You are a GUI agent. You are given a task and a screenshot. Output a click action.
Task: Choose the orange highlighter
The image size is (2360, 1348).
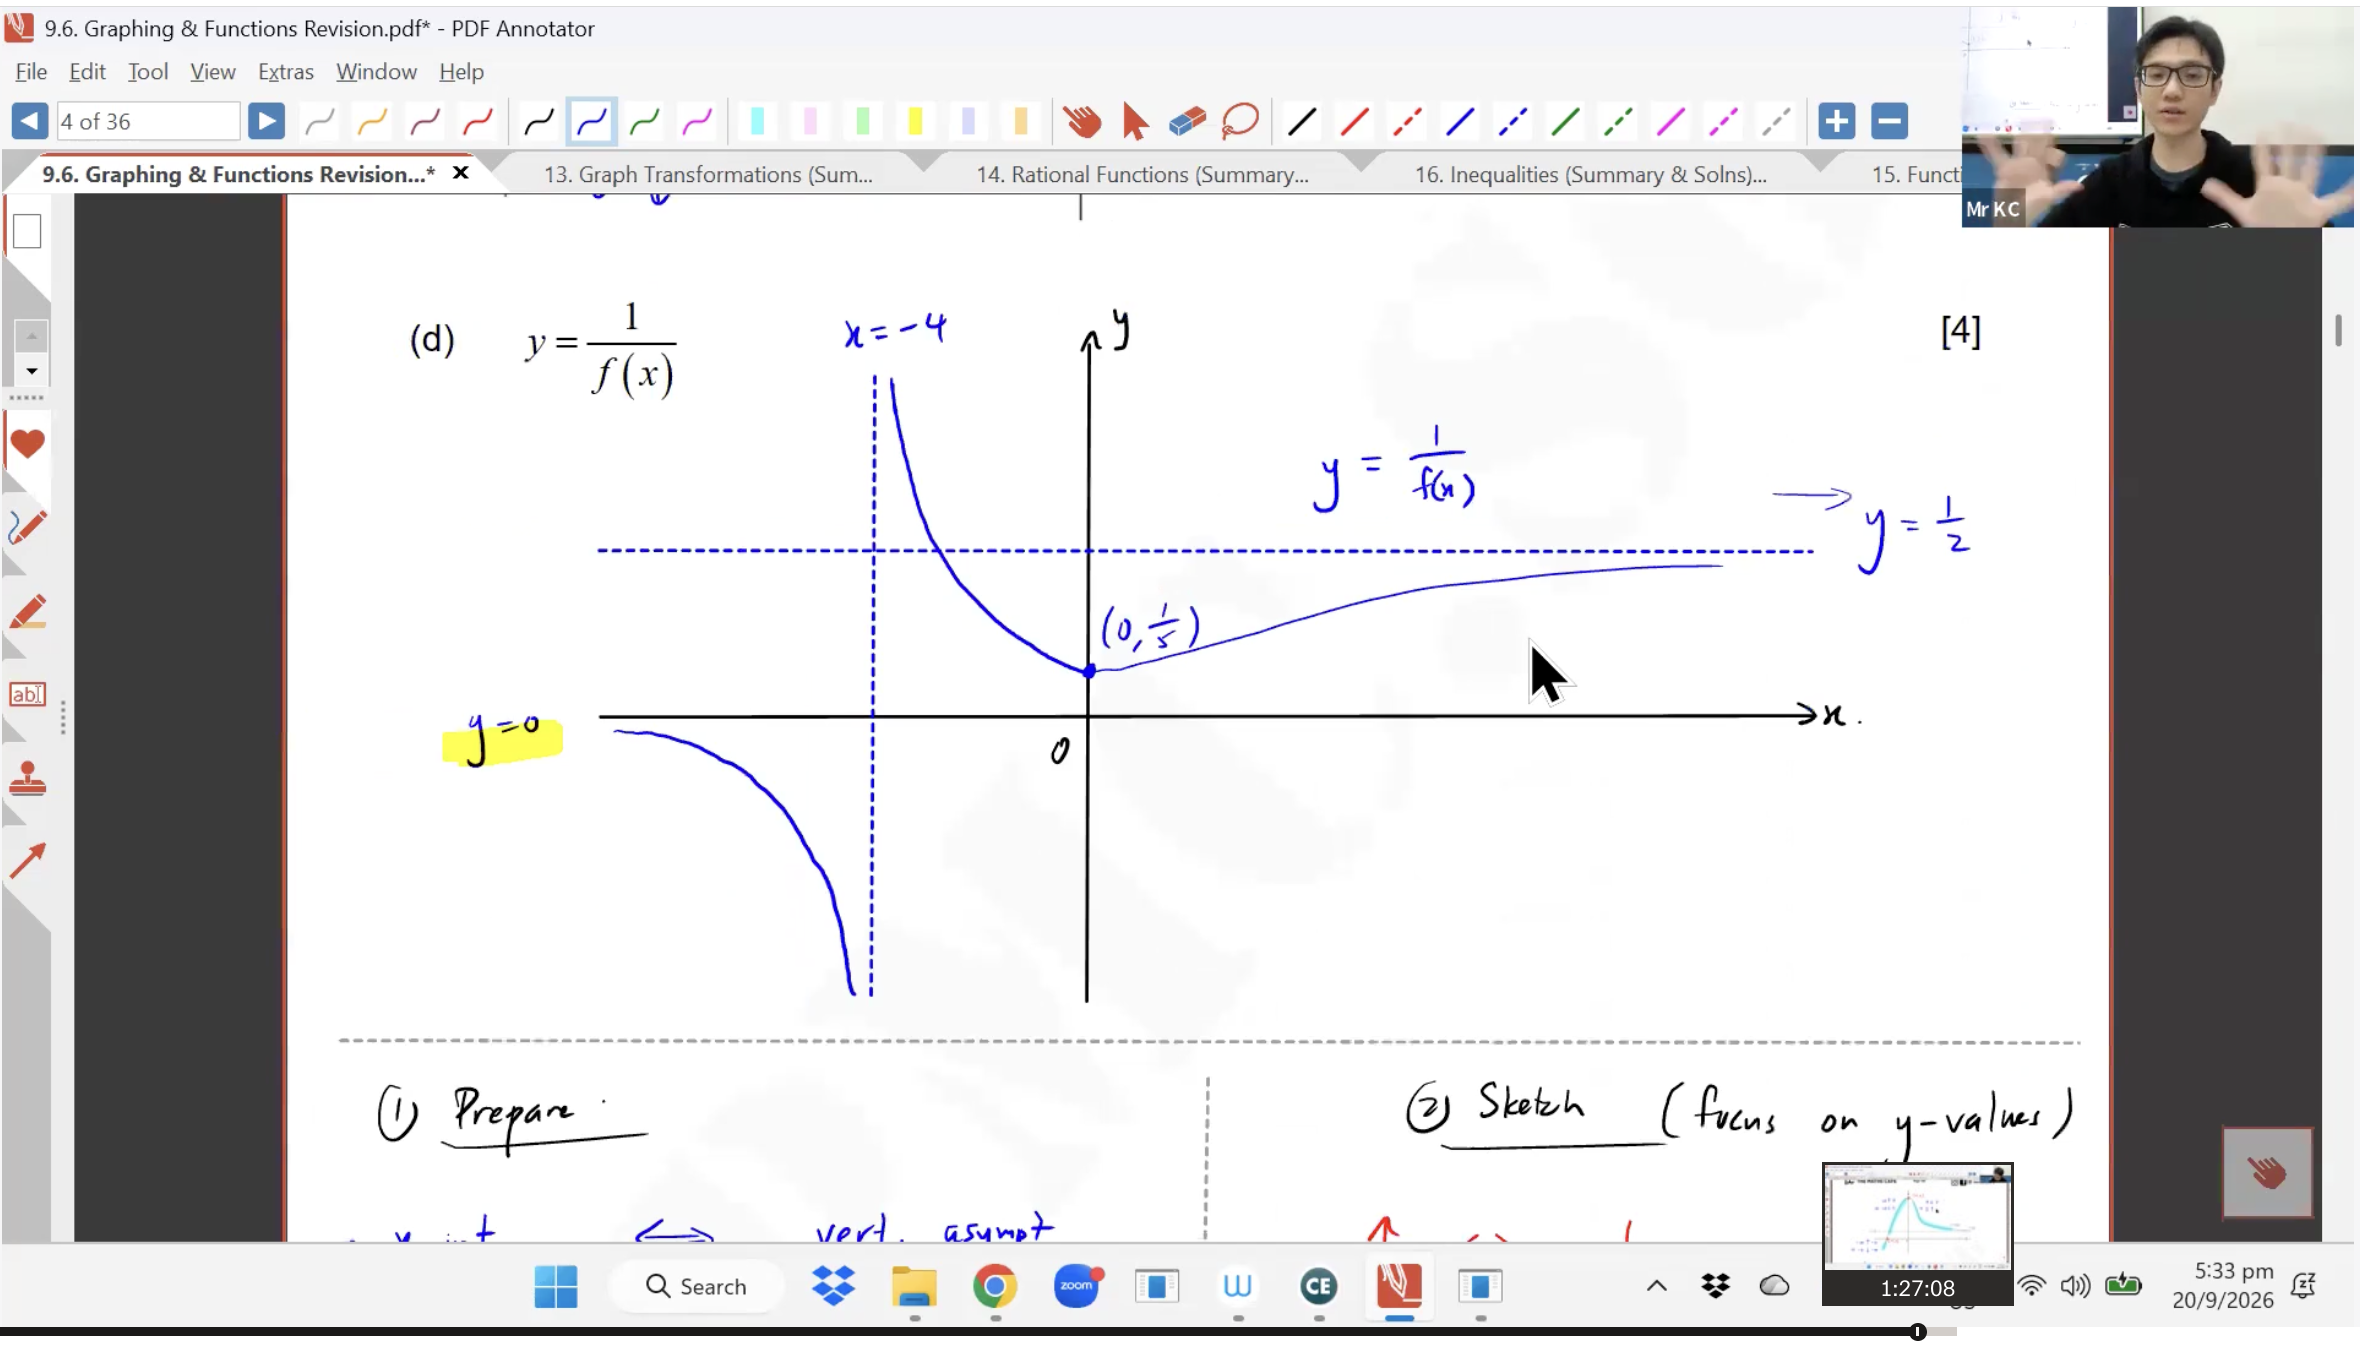coord(1020,122)
